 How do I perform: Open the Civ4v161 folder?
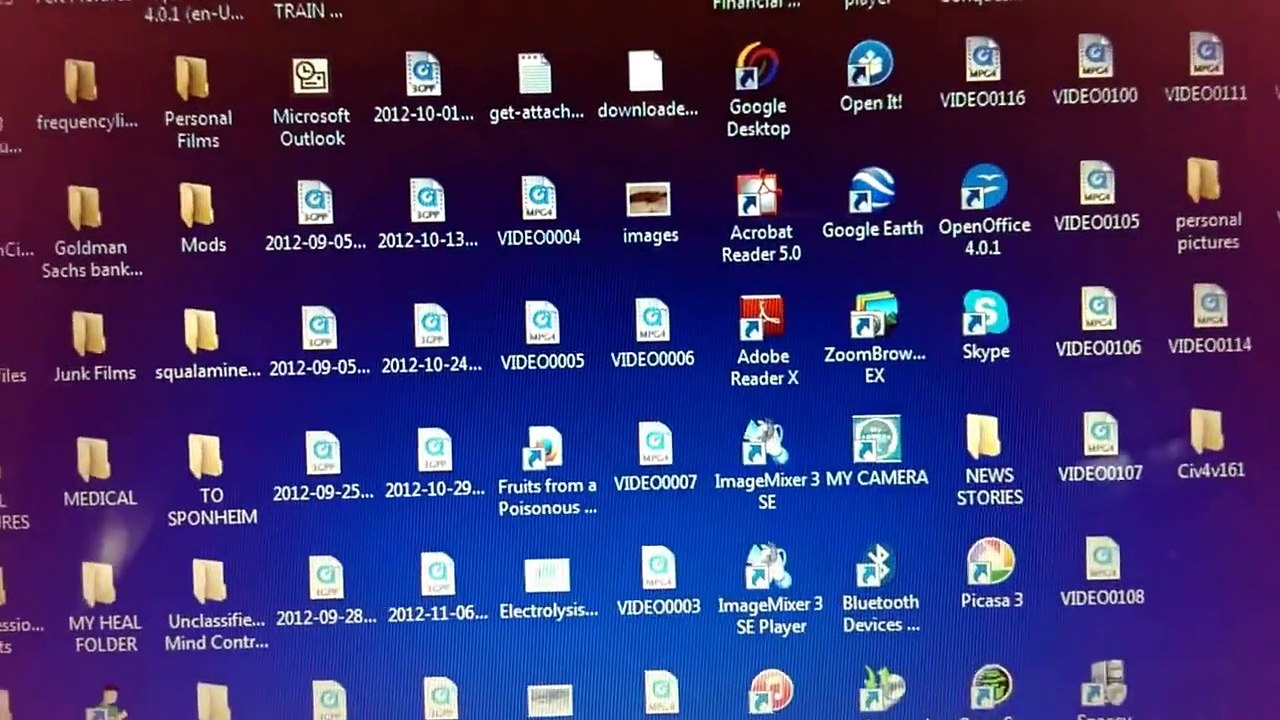[1206, 431]
